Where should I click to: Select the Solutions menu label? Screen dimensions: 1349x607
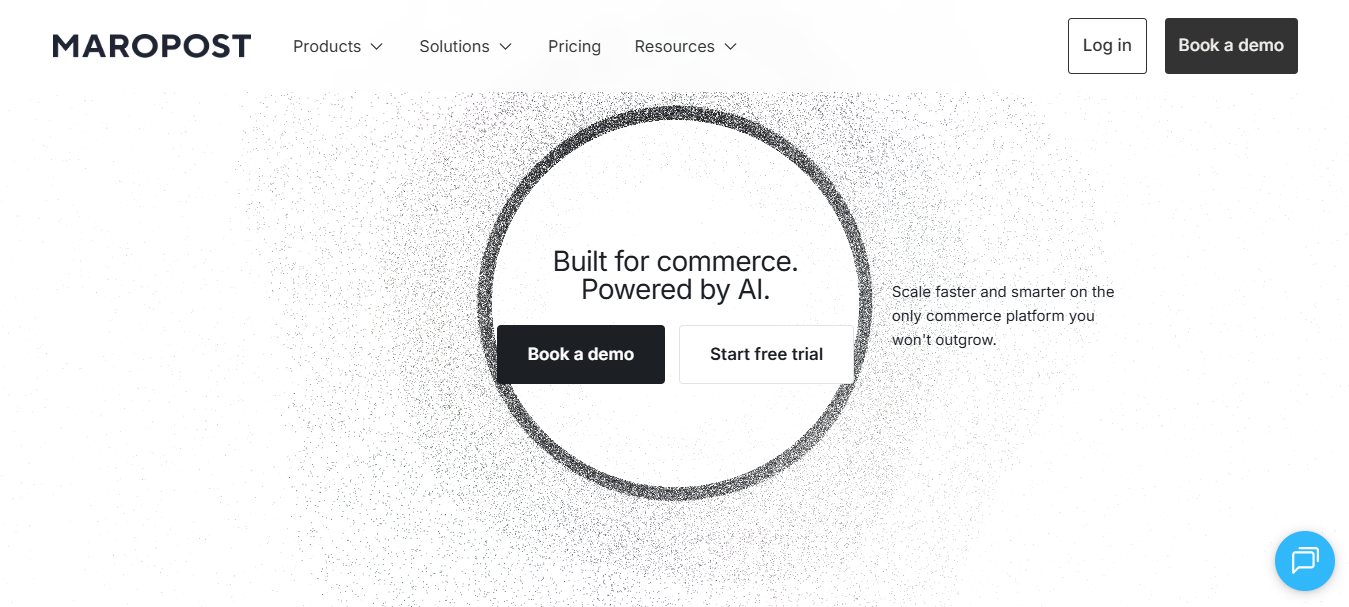[x=454, y=46]
